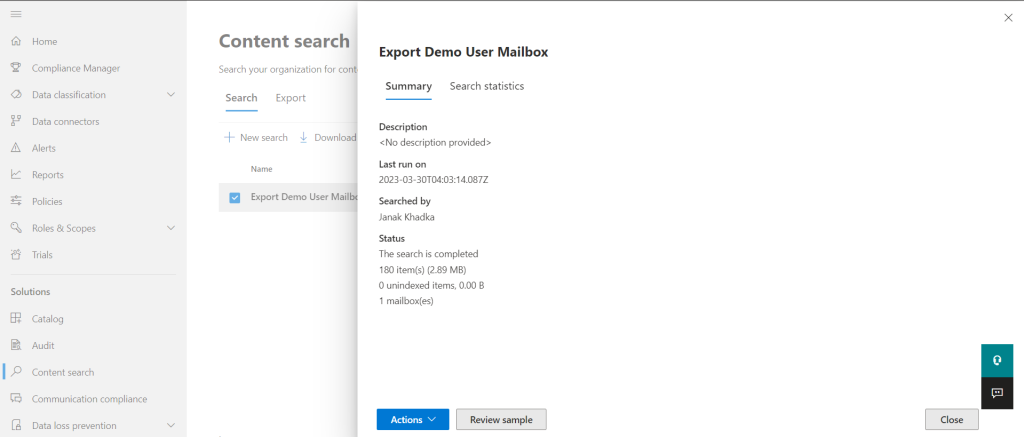Switch to the Summary tab
Image resolution: width=1024 pixels, height=437 pixels.
408,86
